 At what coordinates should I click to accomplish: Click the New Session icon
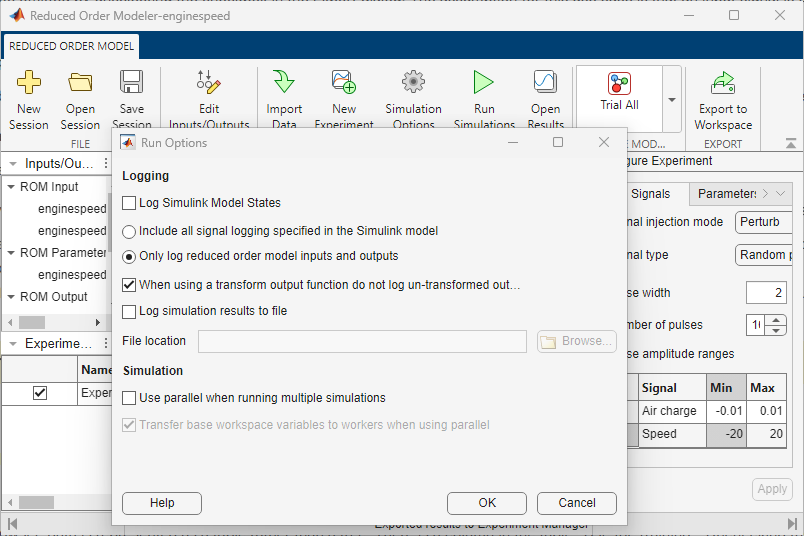click(29, 82)
